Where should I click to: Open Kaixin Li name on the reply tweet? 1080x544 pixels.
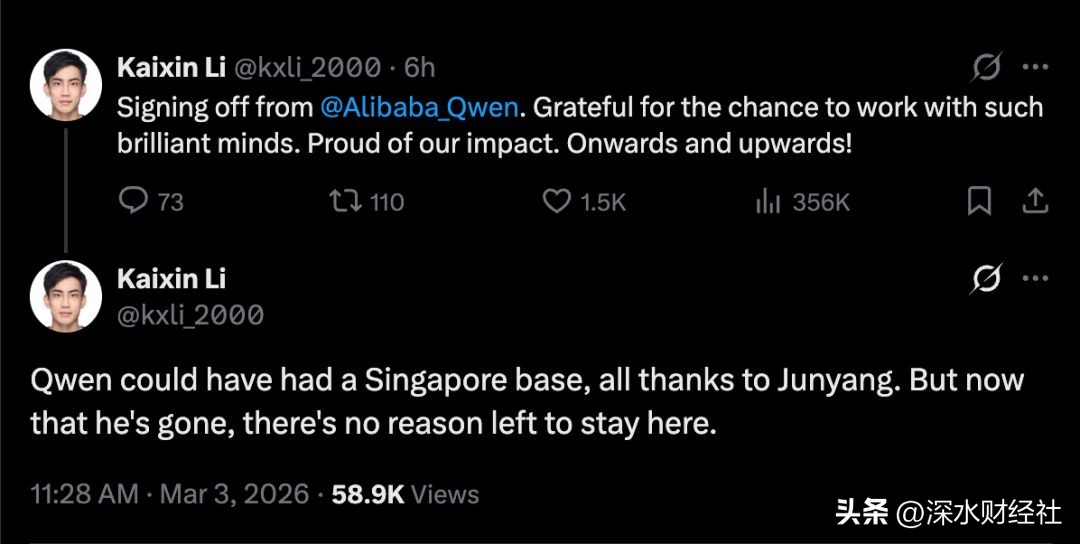pos(171,278)
